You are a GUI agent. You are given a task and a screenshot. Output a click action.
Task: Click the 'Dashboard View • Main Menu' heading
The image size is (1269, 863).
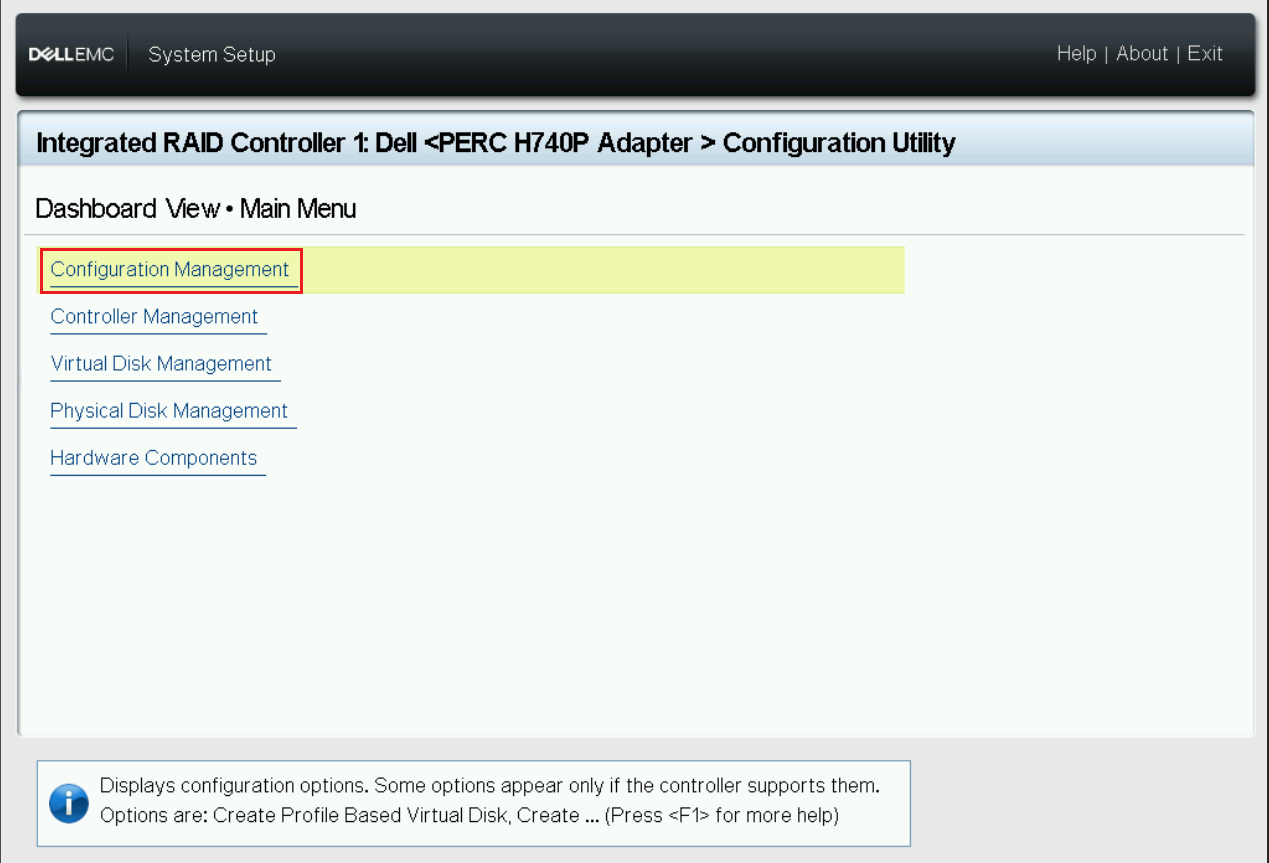pos(196,209)
